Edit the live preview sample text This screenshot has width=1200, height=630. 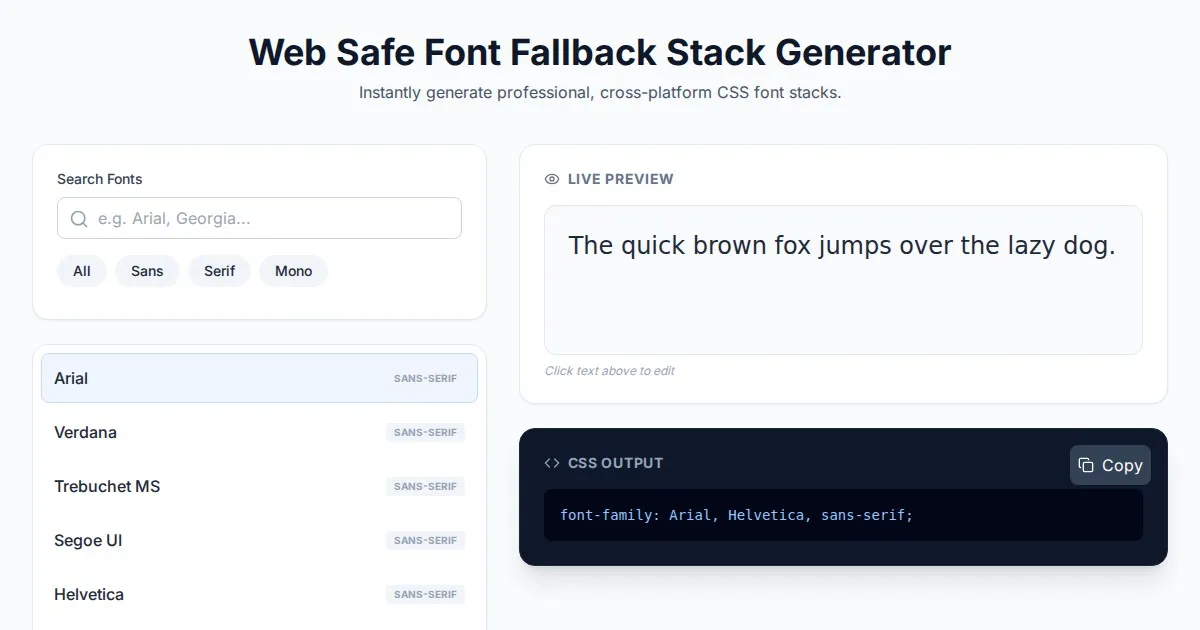pyautogui.click(x=842, y=246)
